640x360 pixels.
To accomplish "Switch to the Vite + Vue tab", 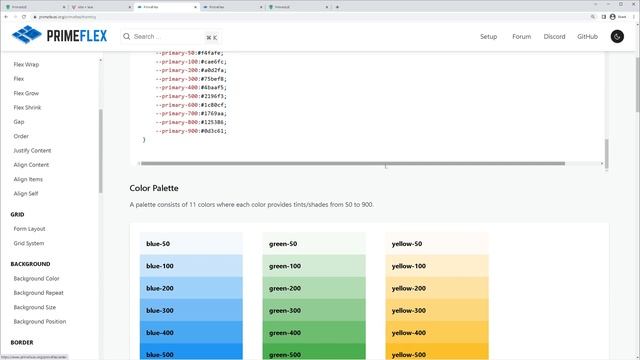I will pos(101,7).
